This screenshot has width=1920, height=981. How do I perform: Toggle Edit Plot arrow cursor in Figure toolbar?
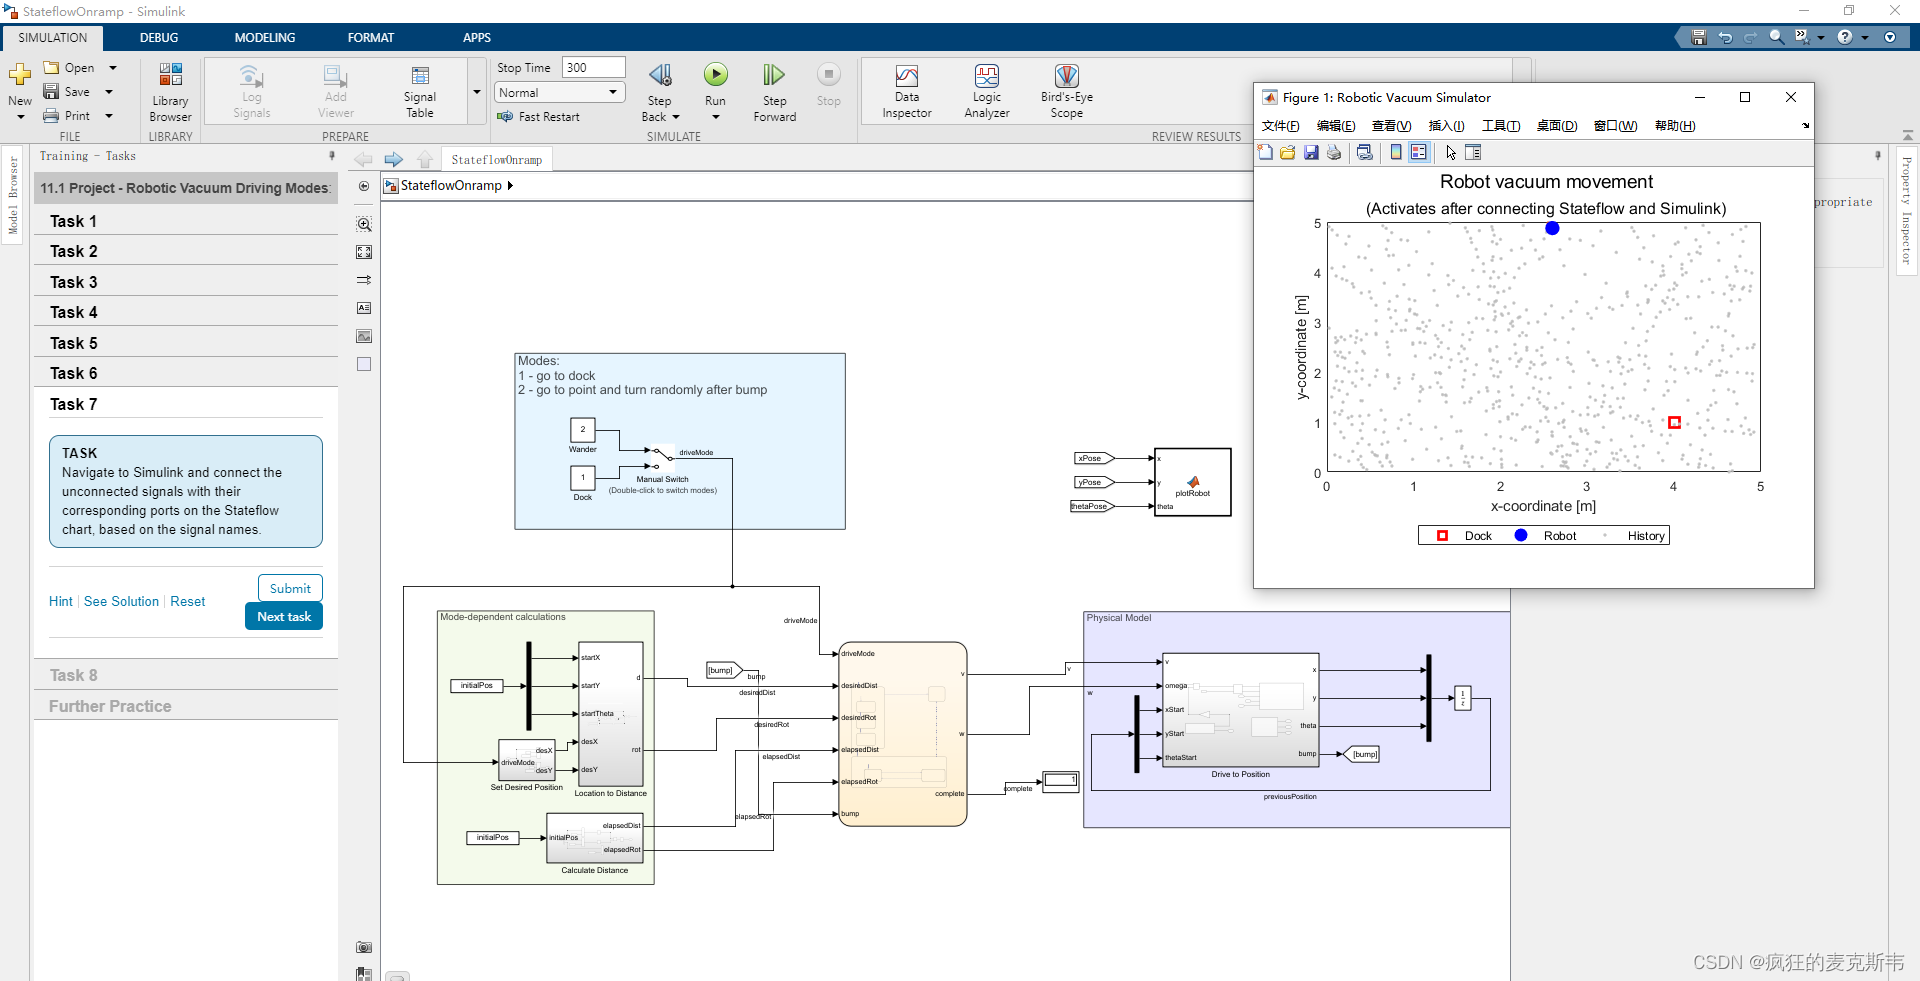(1451, 152)
